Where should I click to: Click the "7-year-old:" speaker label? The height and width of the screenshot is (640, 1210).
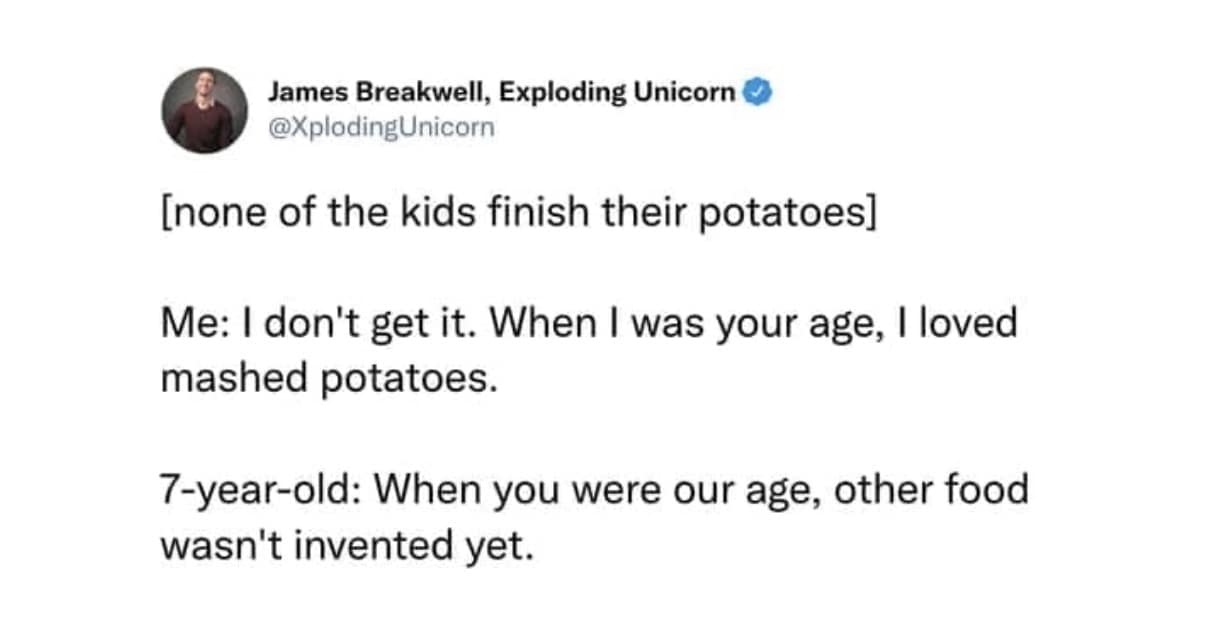pos(260,489)
